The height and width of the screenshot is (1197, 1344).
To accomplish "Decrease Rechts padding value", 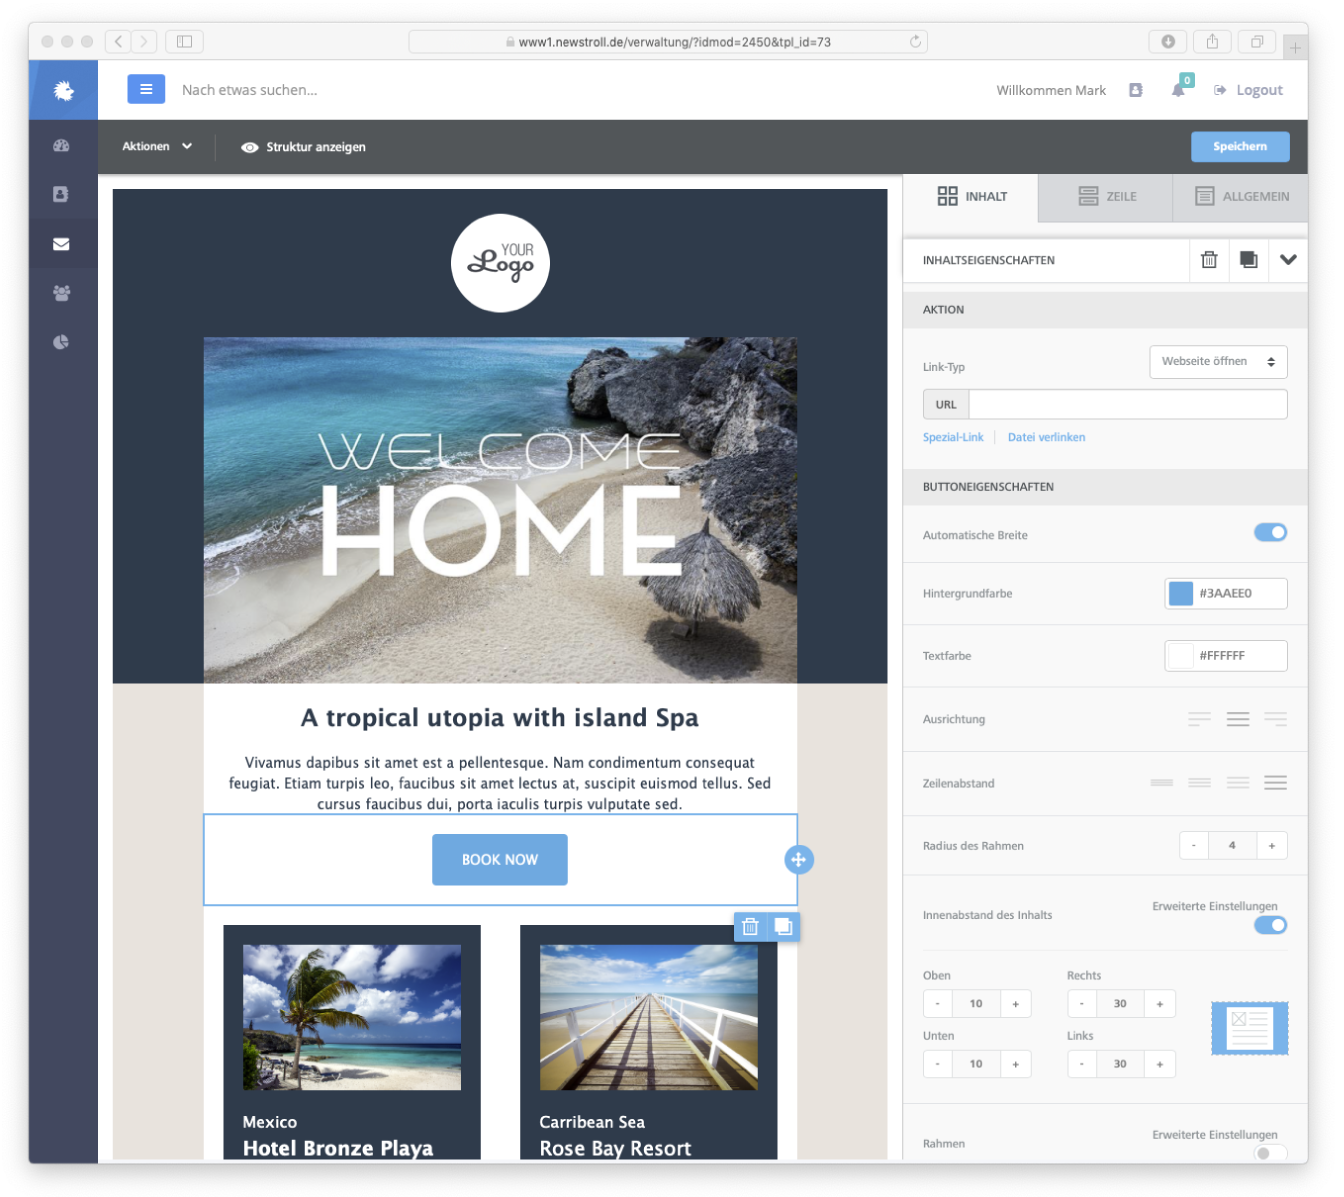I will tap(1082, 1004).
